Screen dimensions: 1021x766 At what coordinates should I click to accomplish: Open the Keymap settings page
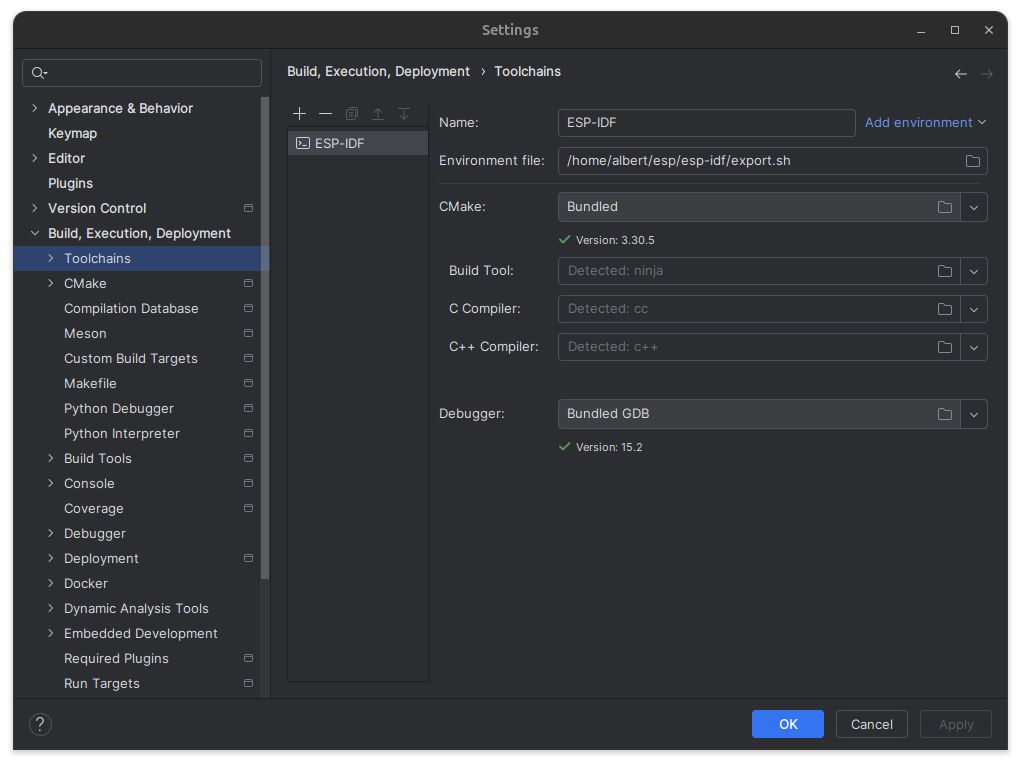[x=72, y=133]
